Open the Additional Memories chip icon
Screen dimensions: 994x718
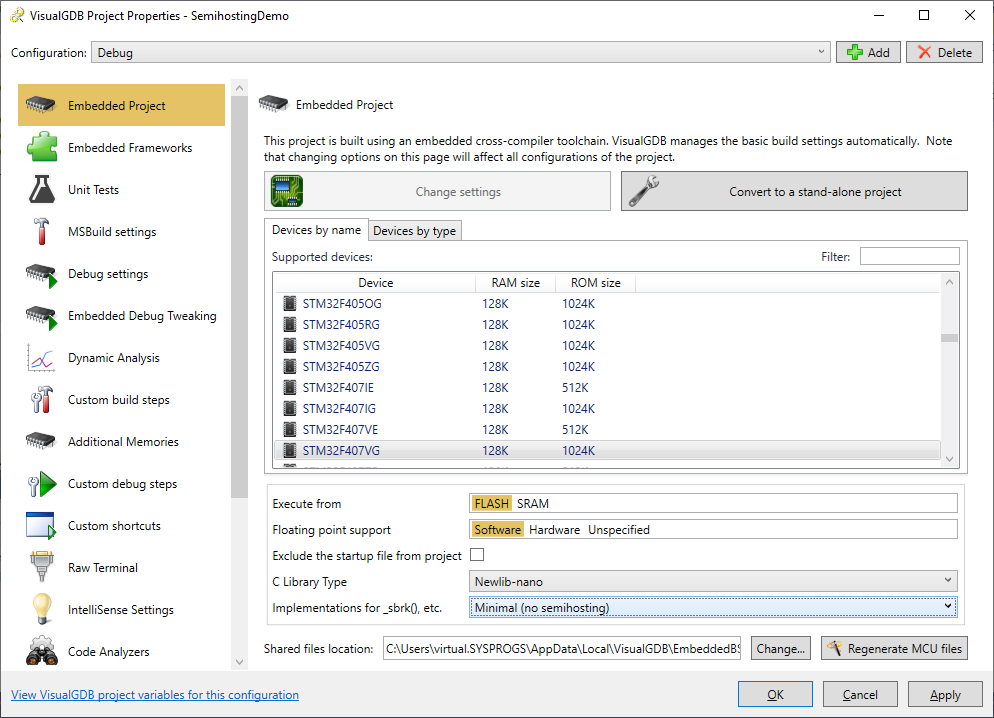pyautogui.click(x=41, y=442)
